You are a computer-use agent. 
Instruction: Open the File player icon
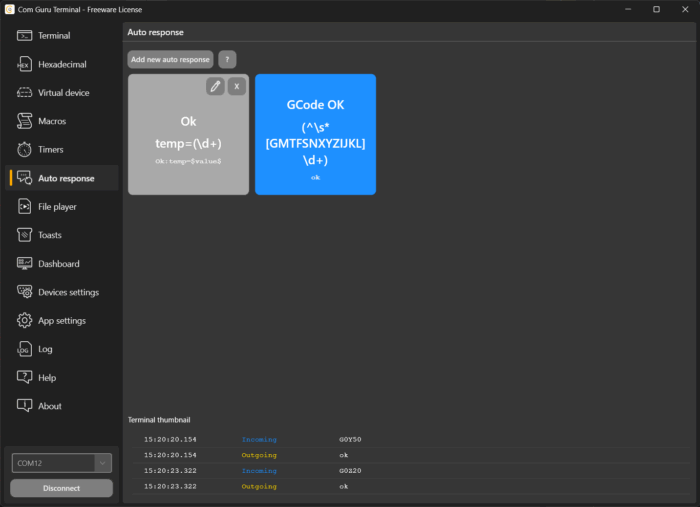(25, 207)
